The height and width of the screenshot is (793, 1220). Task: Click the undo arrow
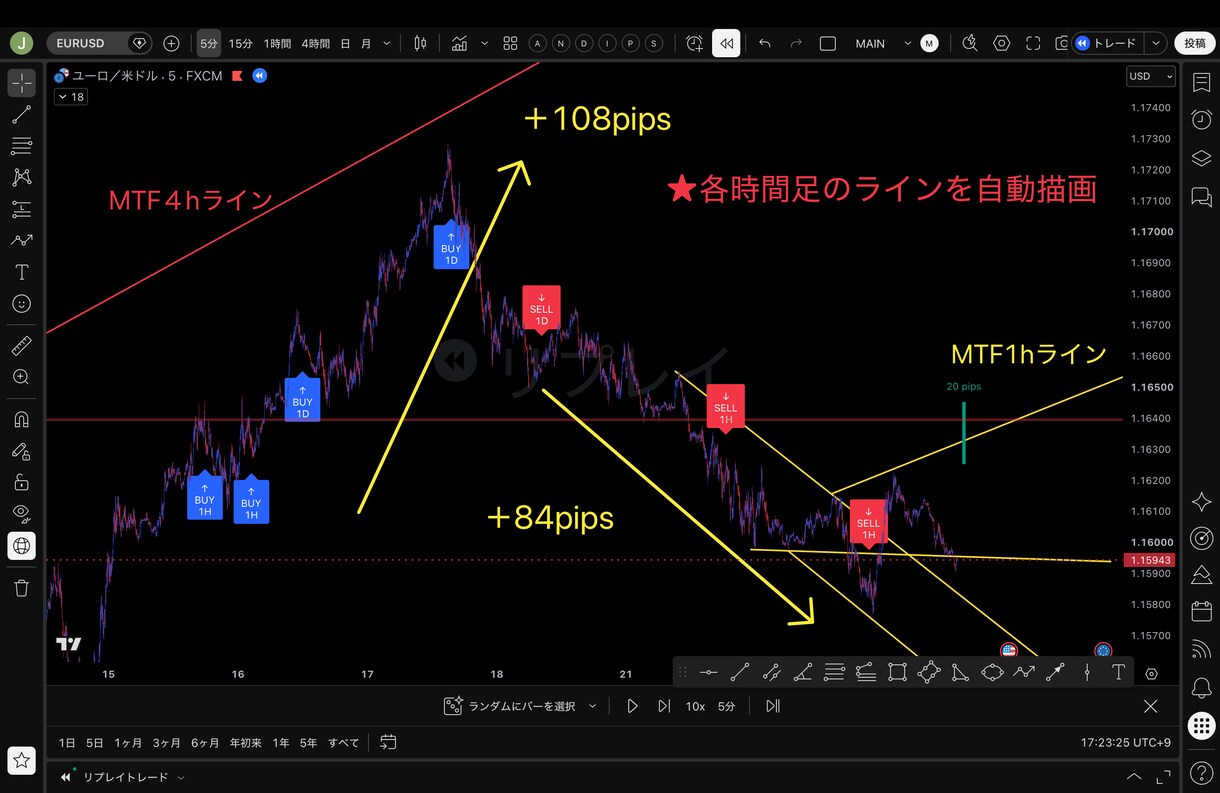point(765,43)
